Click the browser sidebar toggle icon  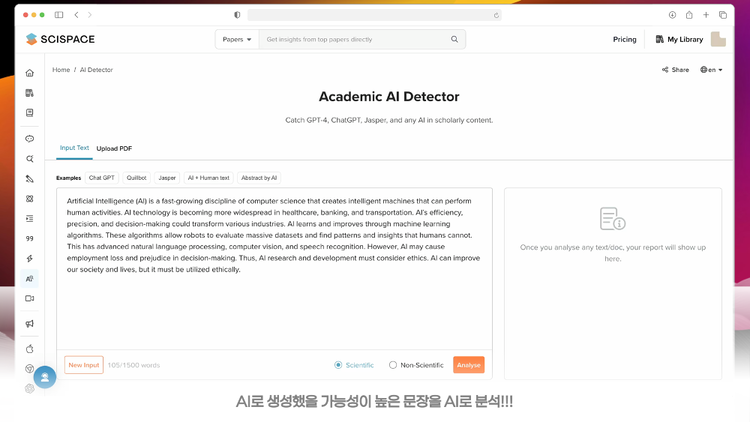[59, 15]
